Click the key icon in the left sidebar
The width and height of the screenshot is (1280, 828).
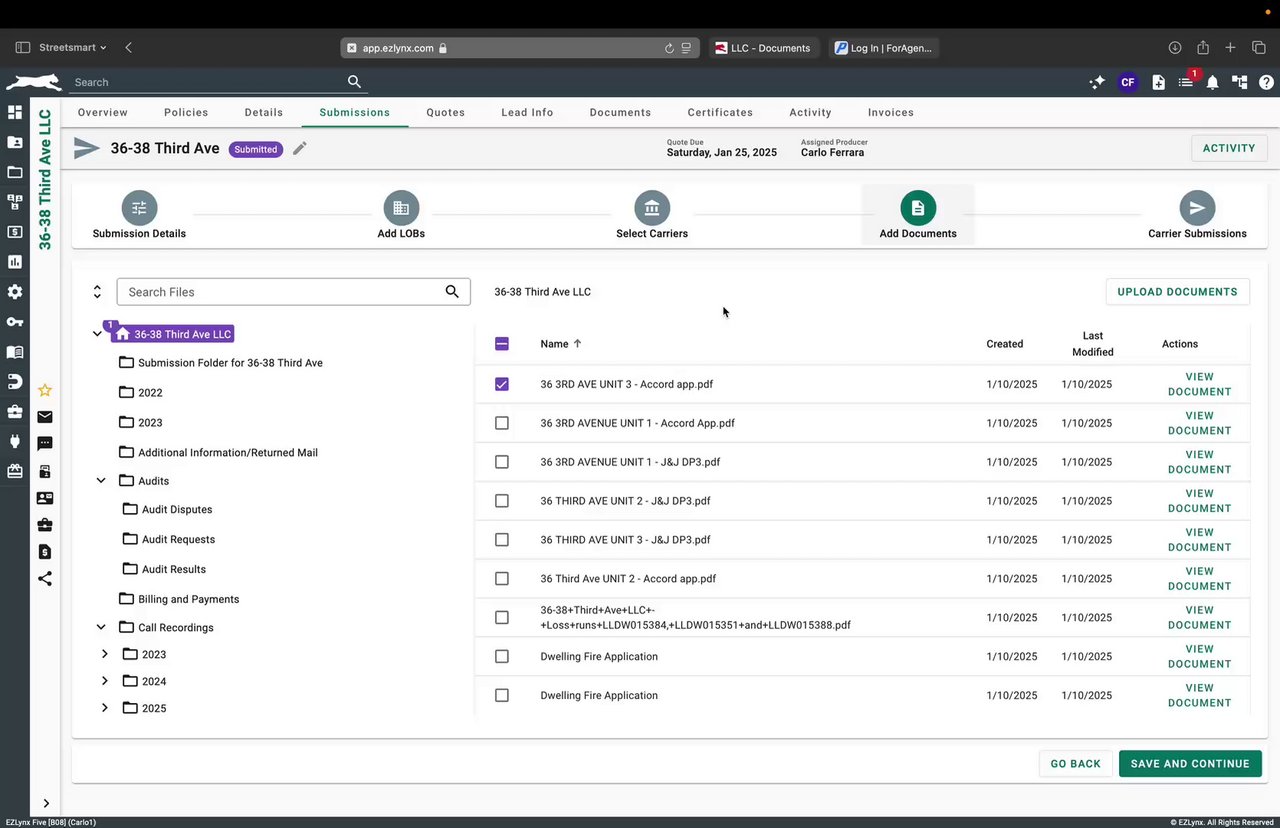pos(15,322)
